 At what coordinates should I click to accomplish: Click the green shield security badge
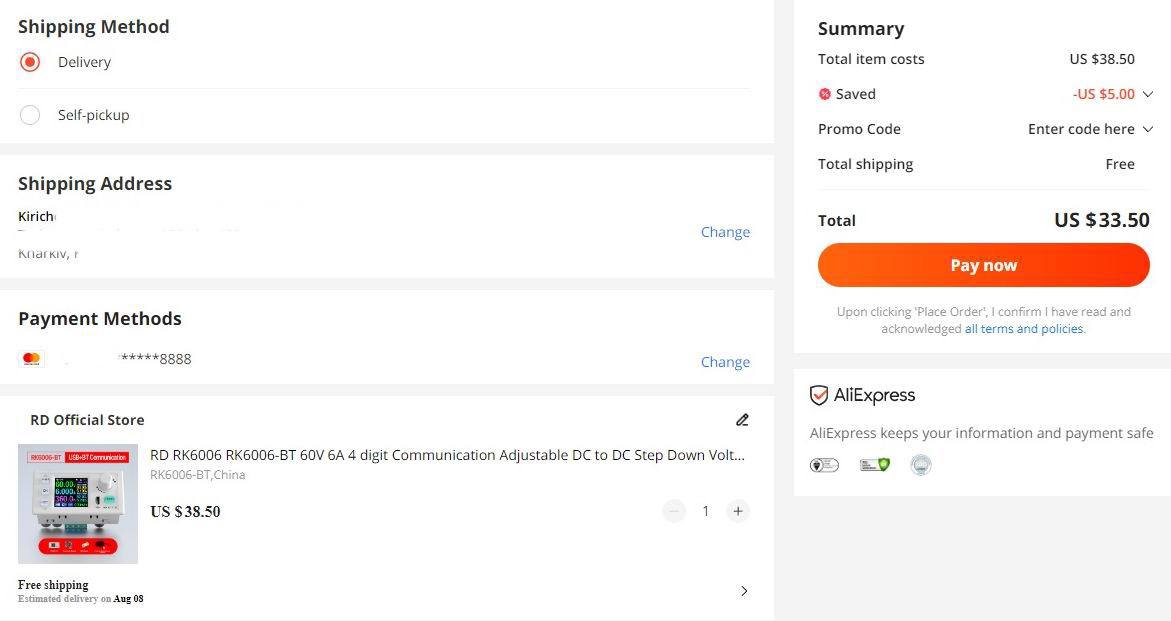click(x=874, y=465)
